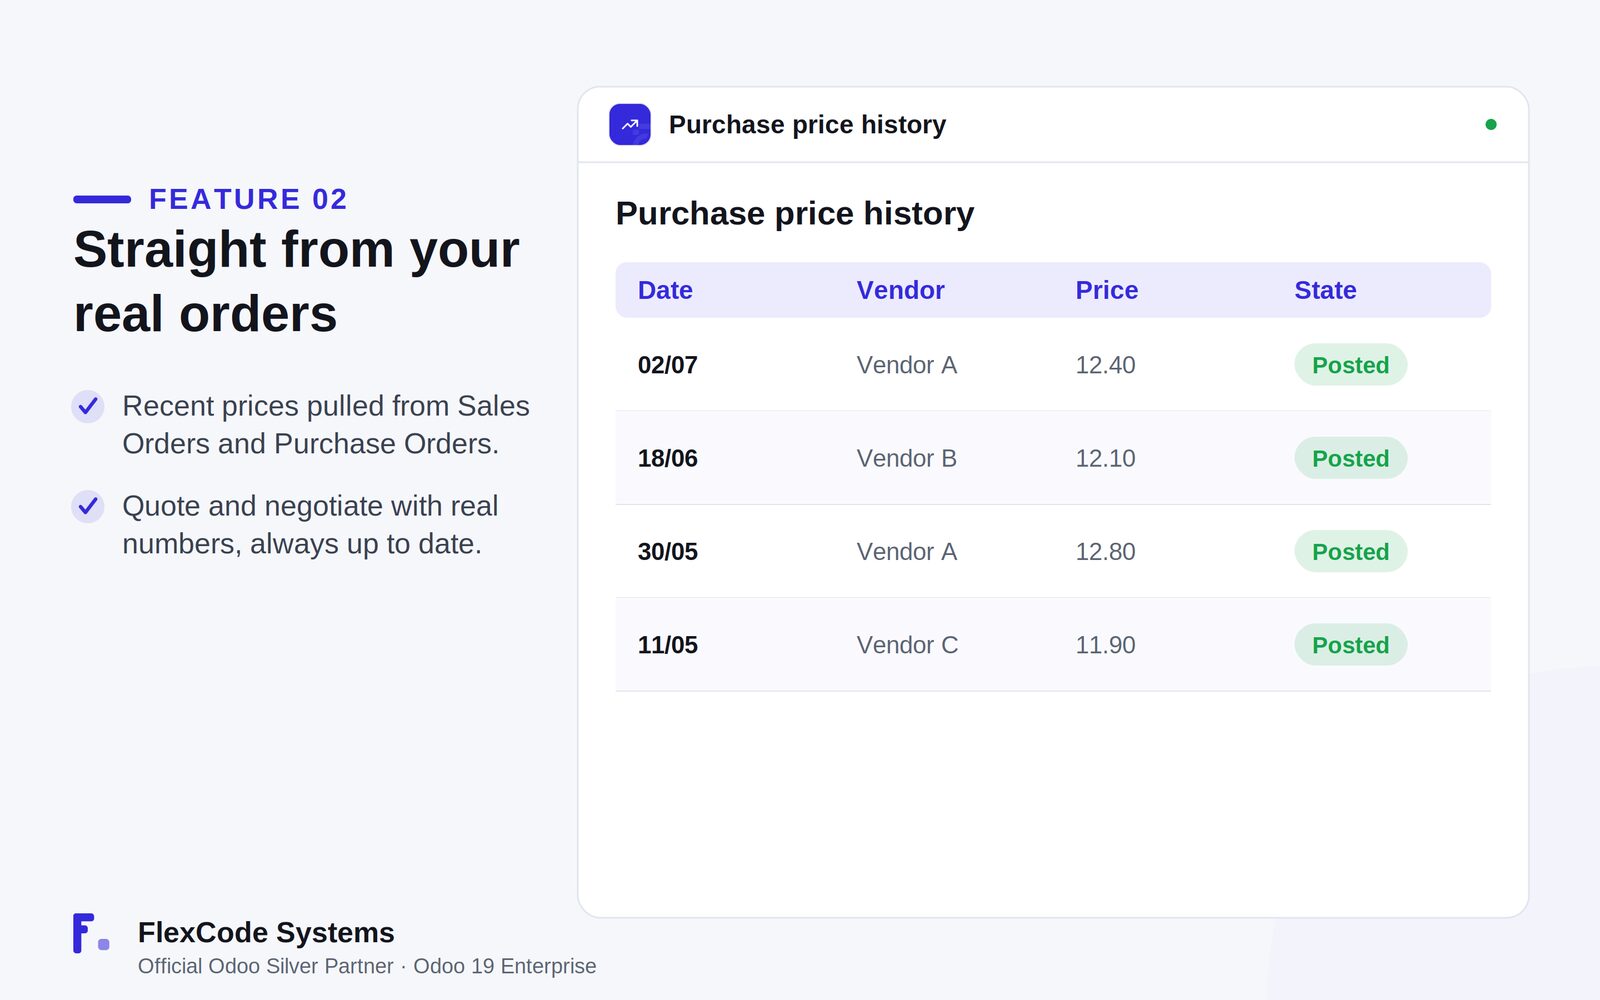The height and width of the screenshot is (1000, 1600).
Task: Click the FlexCode Systems F logo
Action: 91,933
